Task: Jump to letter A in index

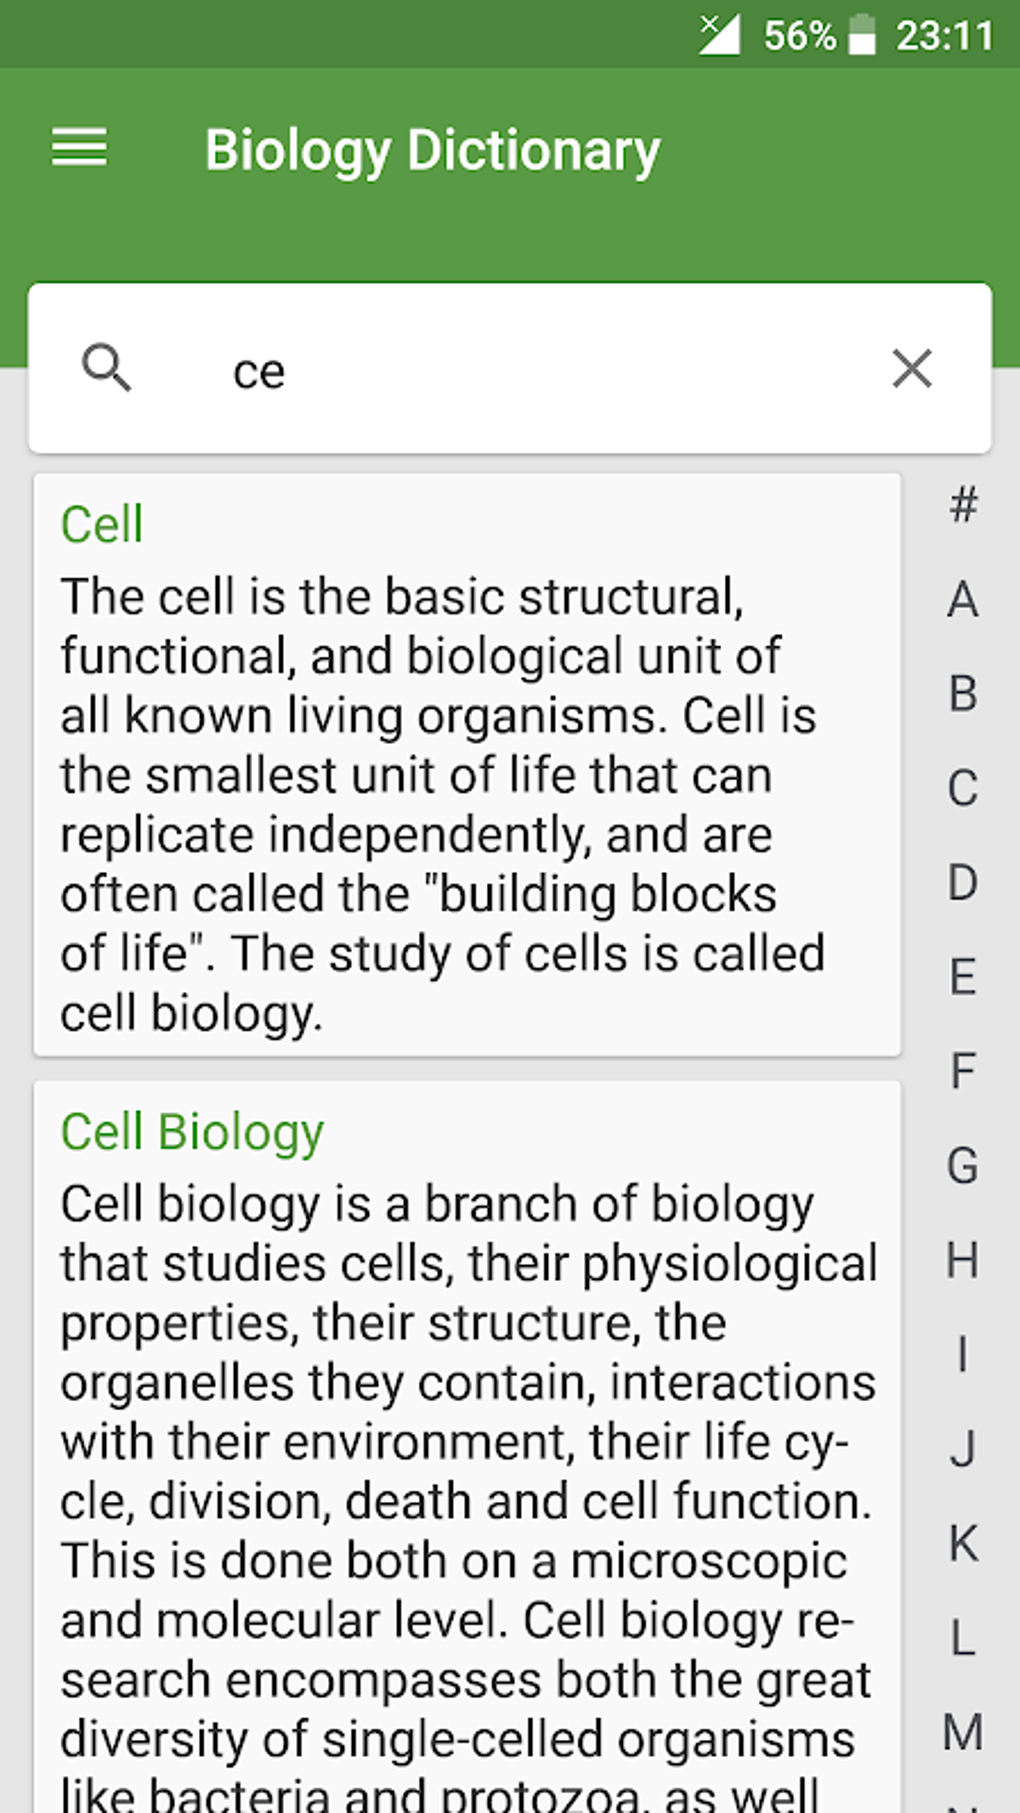Action: pos(962,600)
